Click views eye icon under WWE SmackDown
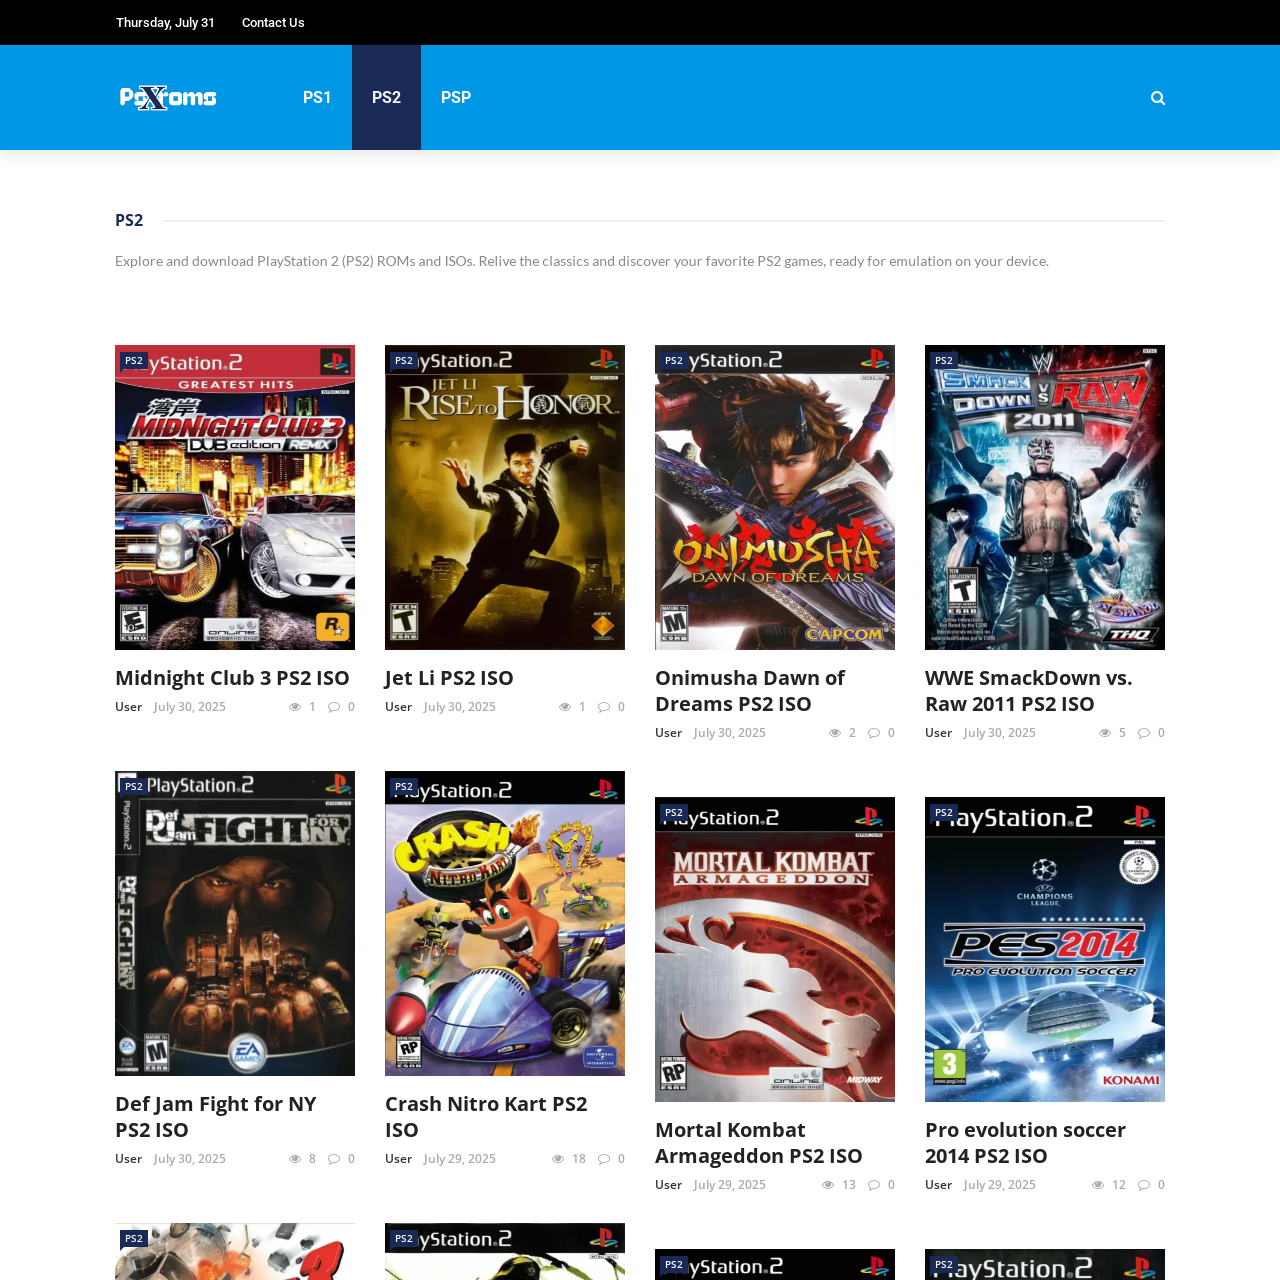1280x1280 pixels. click(x=1105, y=733)
